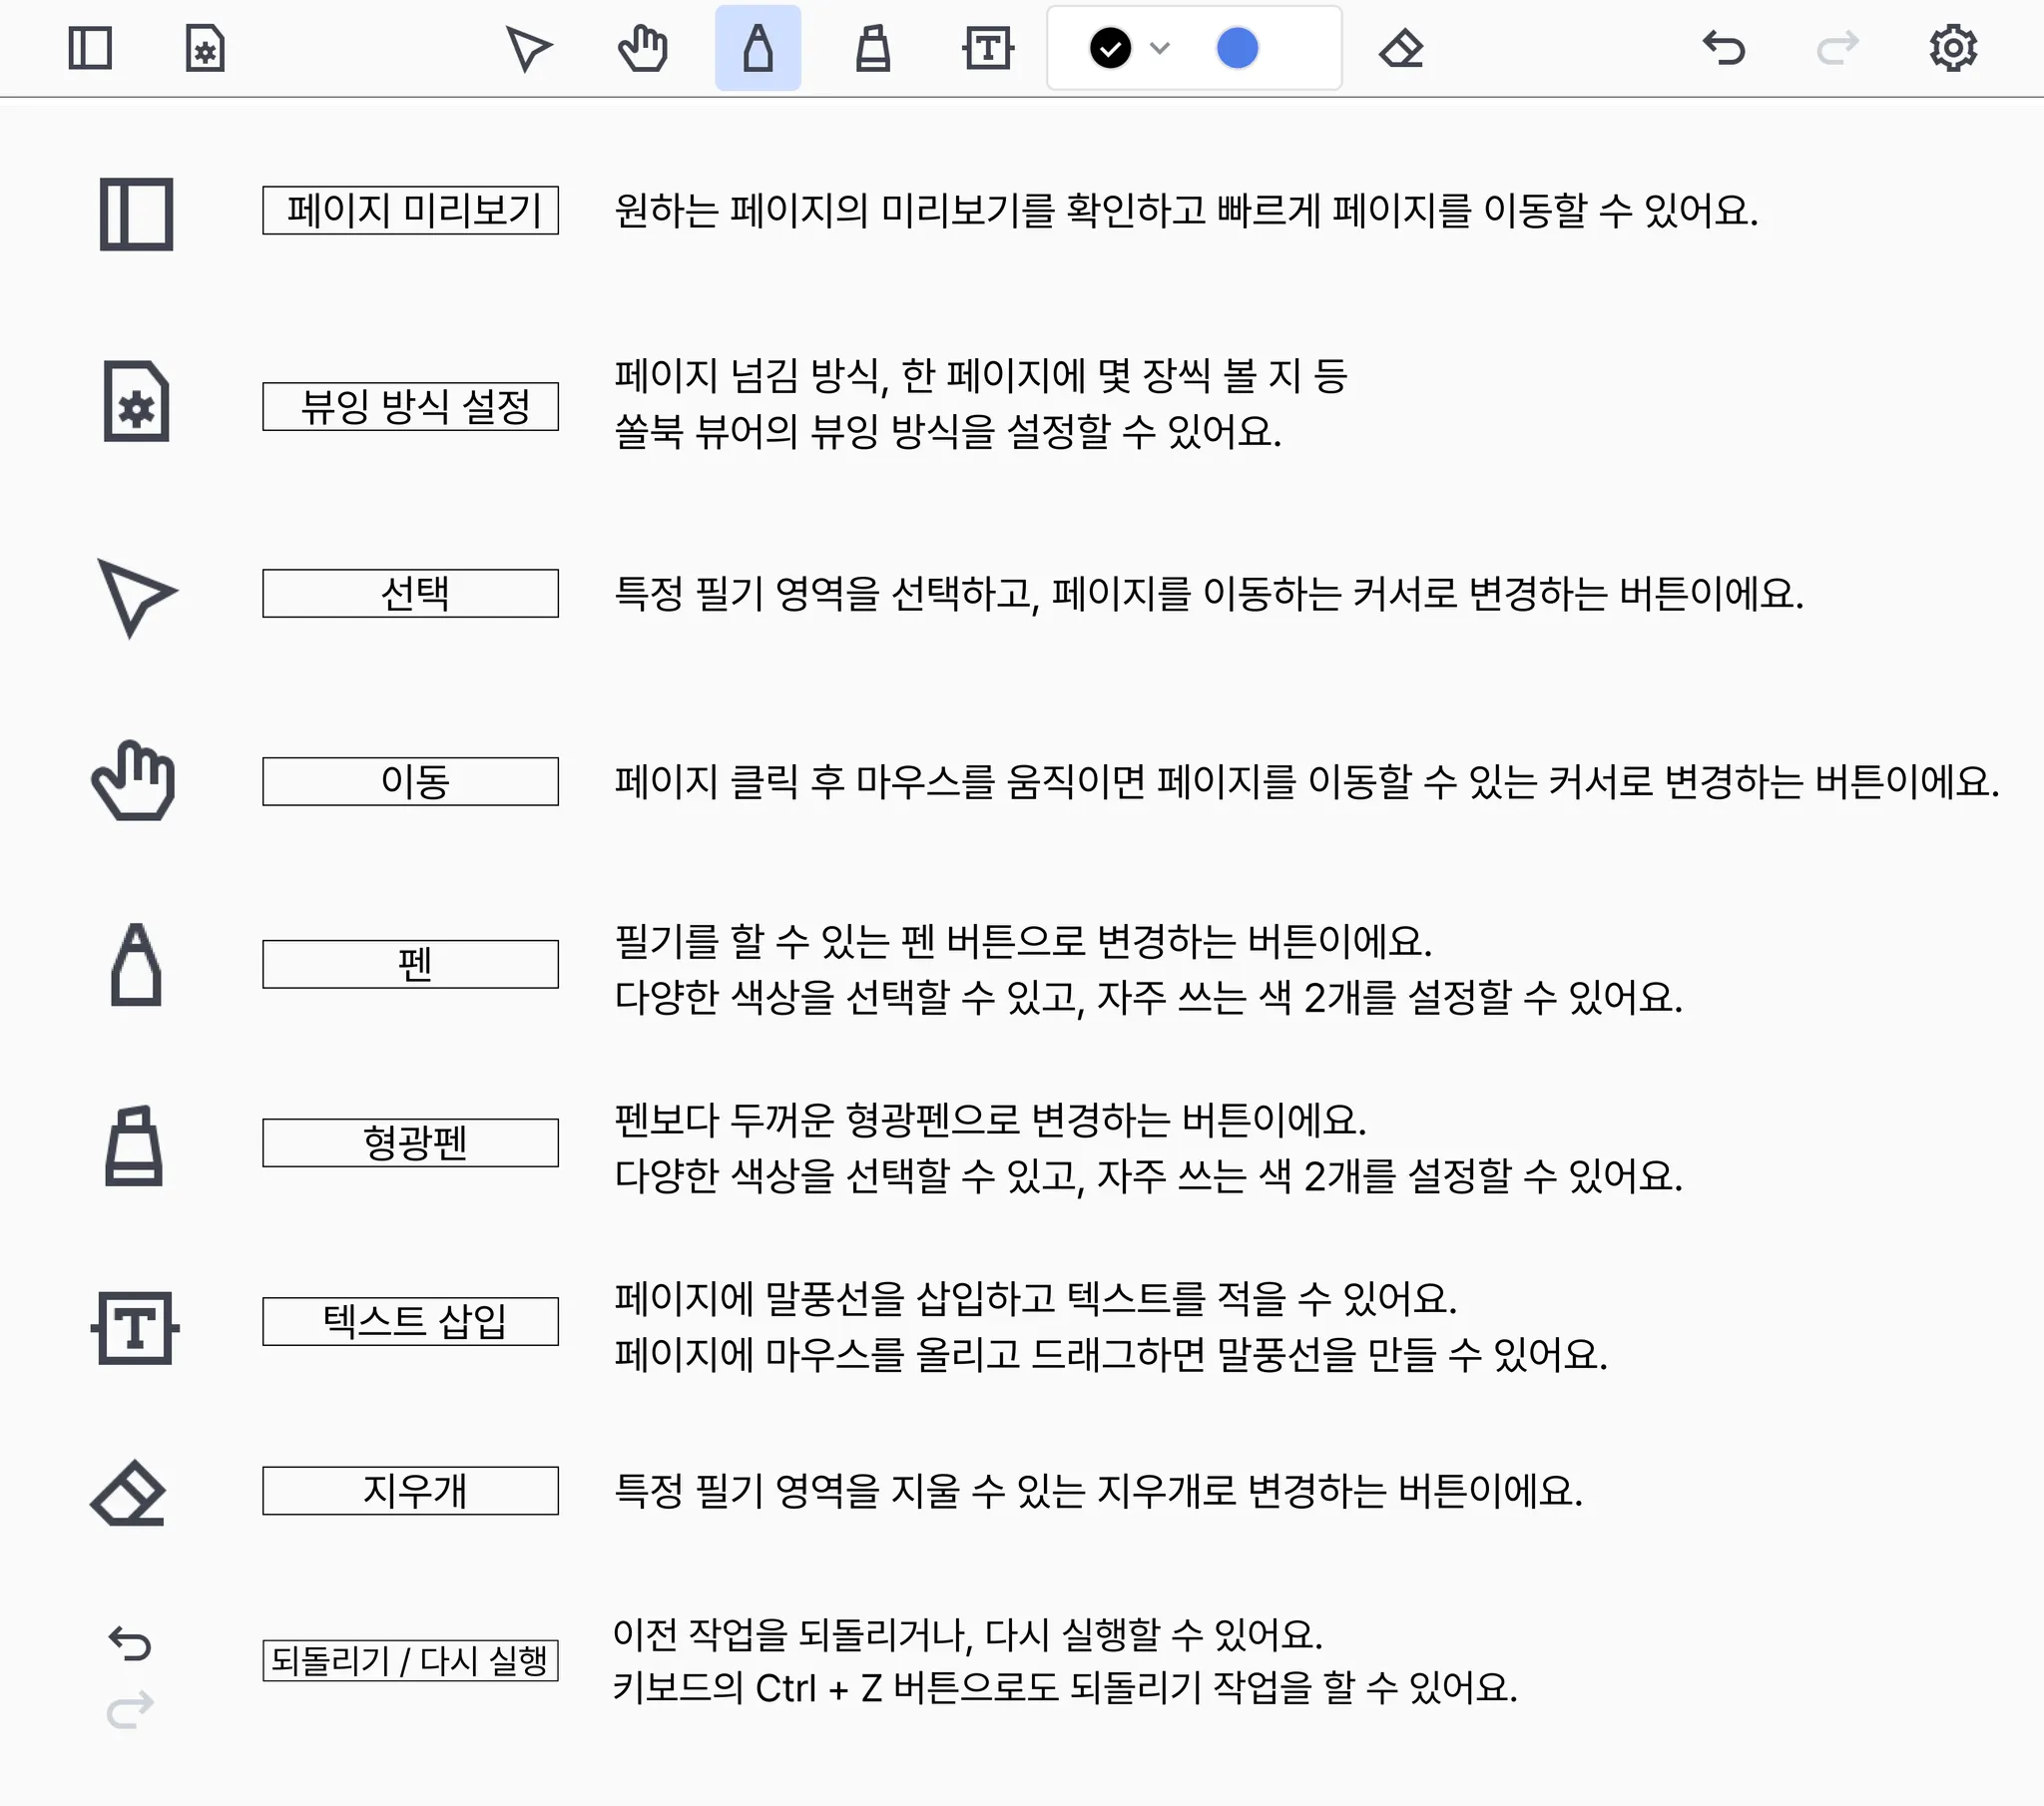Switch to the hand move tool
This screenshot has width=2044, height=1806.
[x=643, y=48]
